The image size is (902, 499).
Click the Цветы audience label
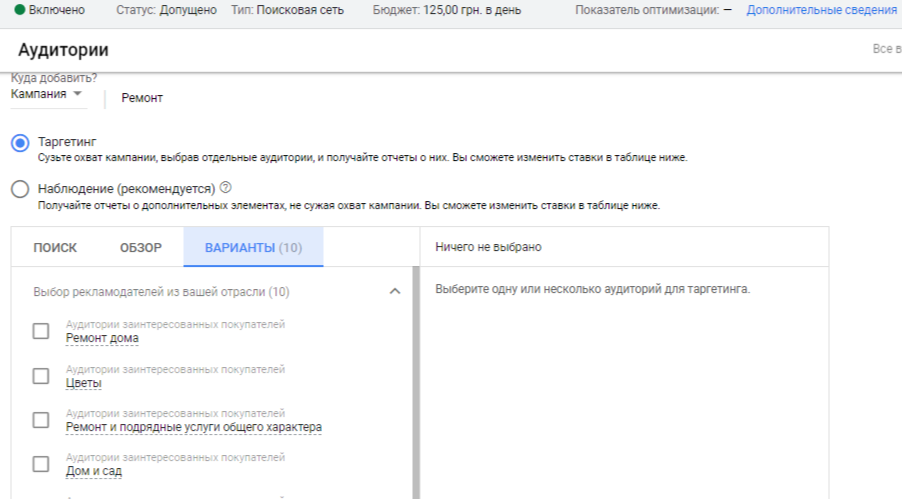coord(83,383)
